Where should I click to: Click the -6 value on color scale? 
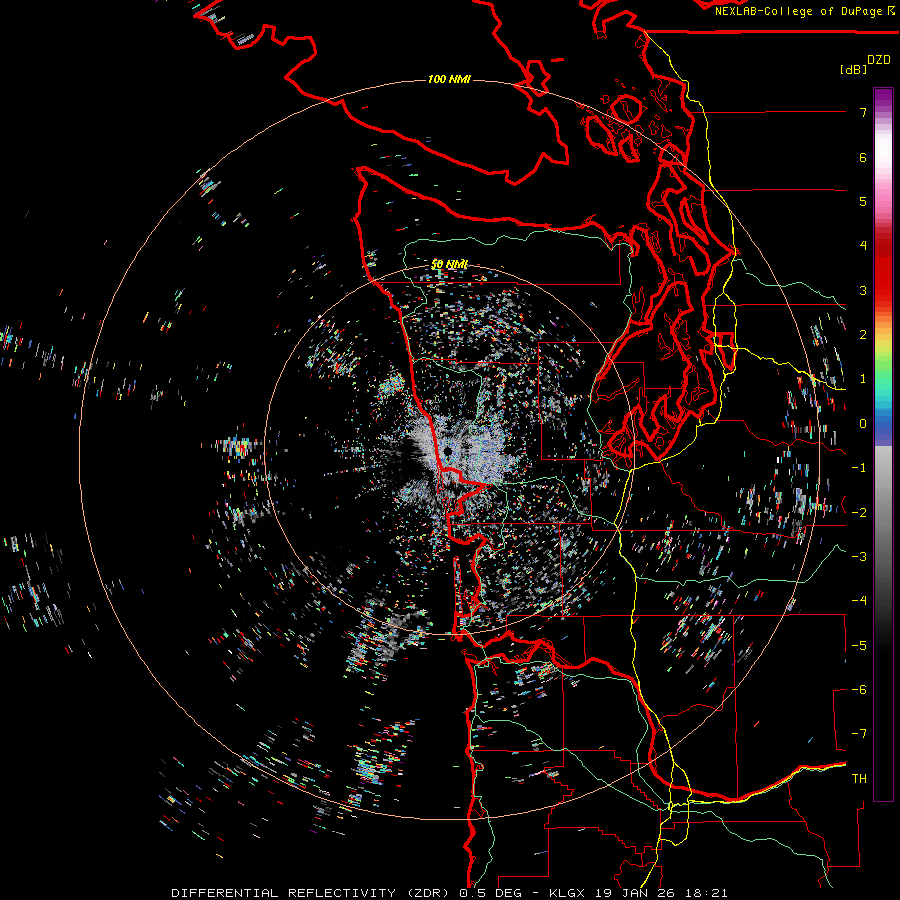[859, 690]
